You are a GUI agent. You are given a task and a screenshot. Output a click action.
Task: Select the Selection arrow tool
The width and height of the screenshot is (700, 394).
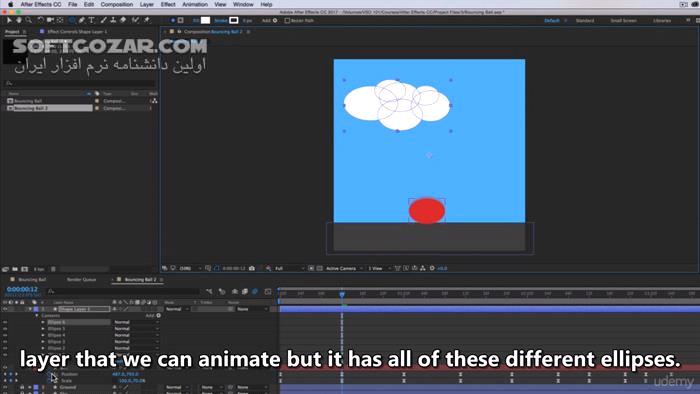coord(9,20)
